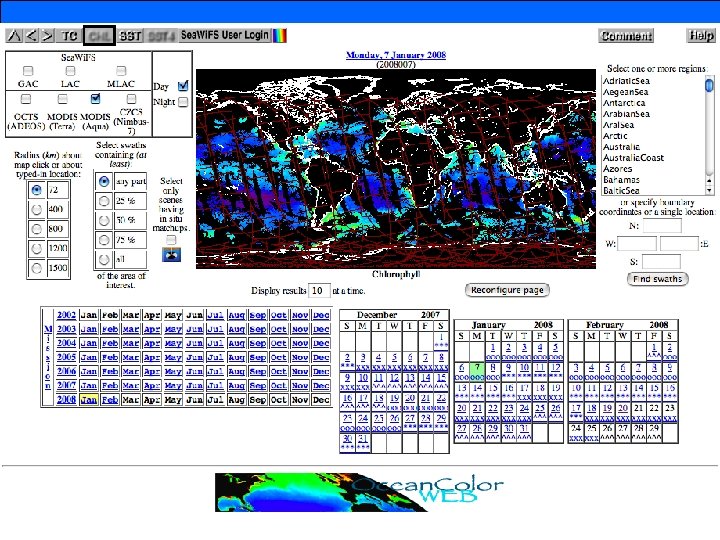Viewport: 720px width, 540px height.
Task: Select the SST4 mode button
Action: [x=162, y=36]
